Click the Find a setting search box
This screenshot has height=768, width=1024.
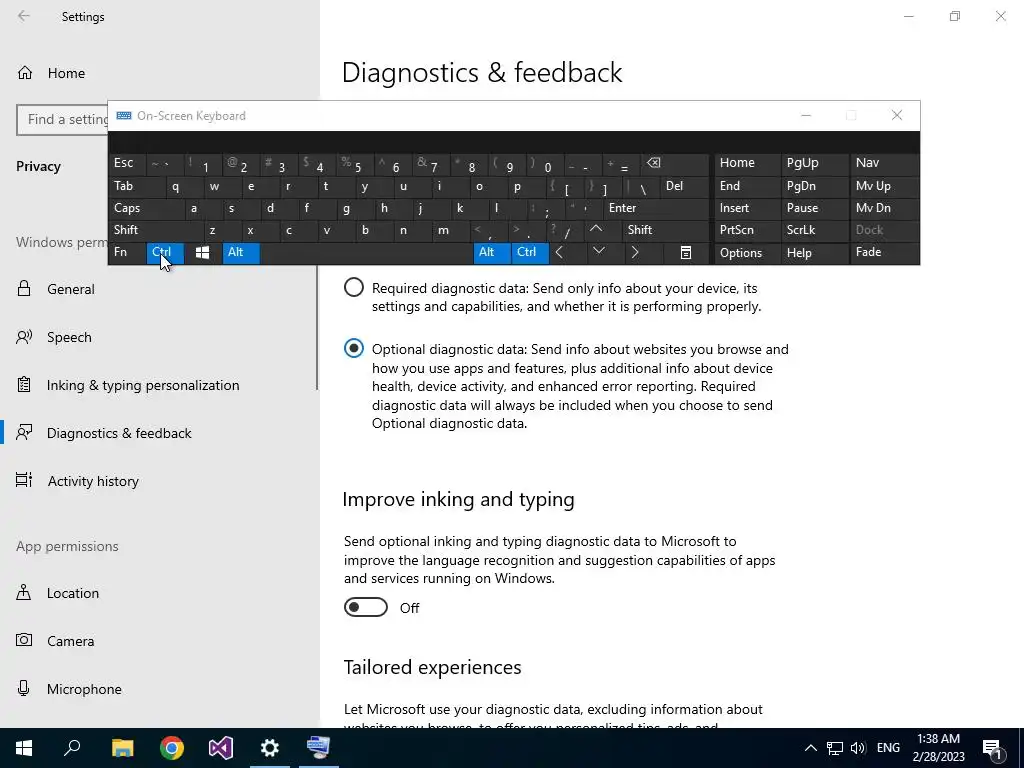tap(63, 120)
